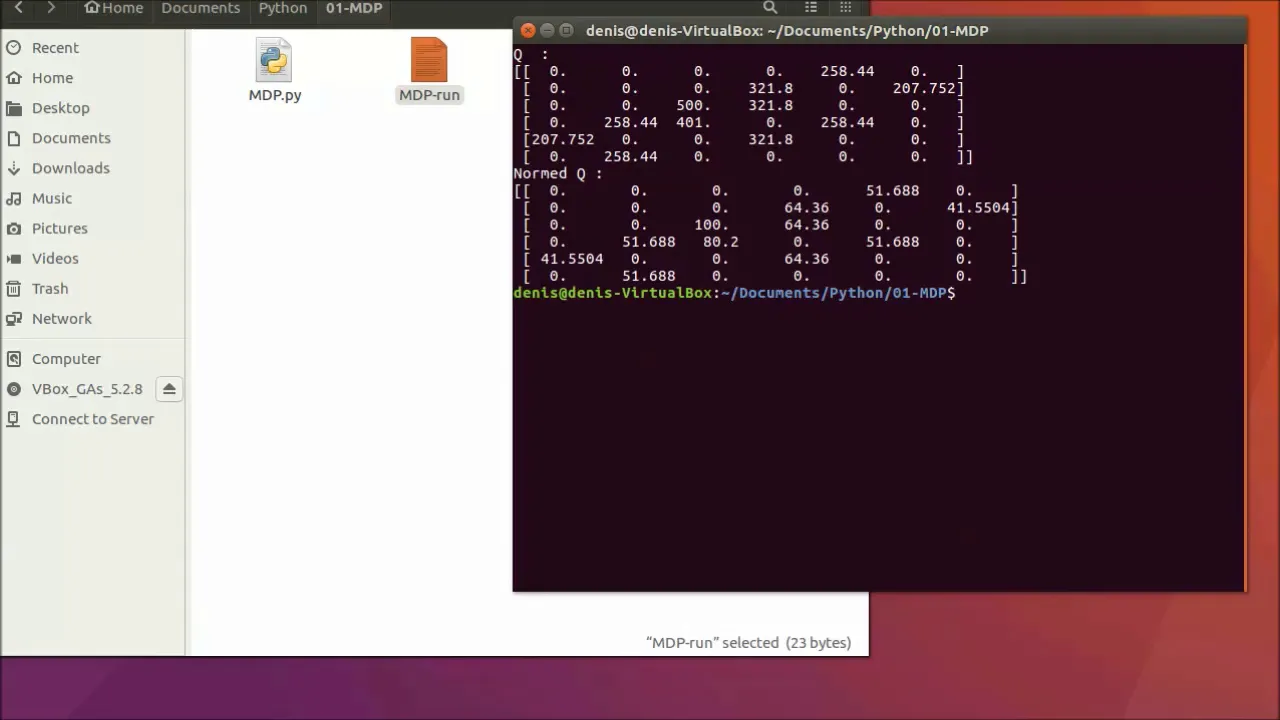Open Documents in the path bar
Screen dimensions: 1280x720
(200, 8)
